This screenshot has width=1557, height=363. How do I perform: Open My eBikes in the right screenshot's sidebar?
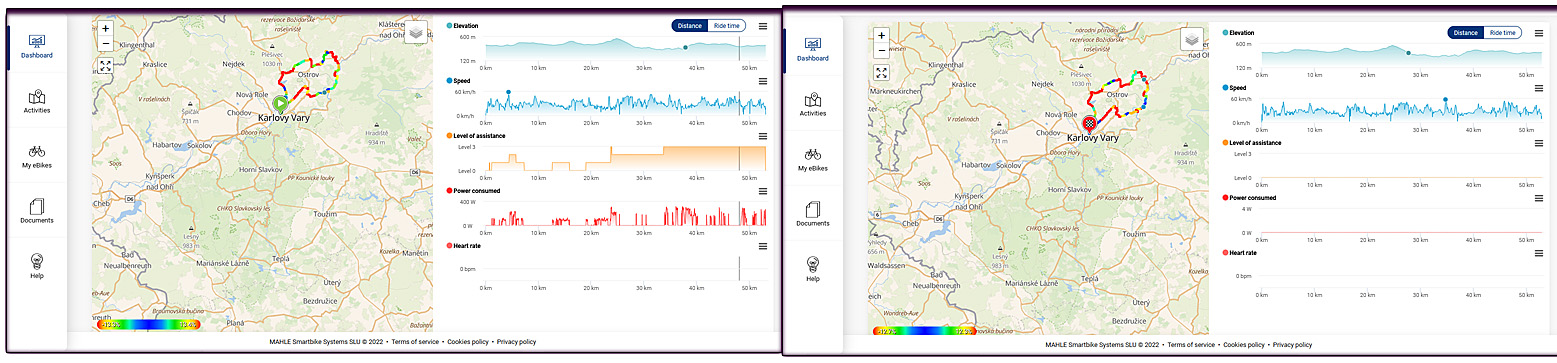coord(812,160)
